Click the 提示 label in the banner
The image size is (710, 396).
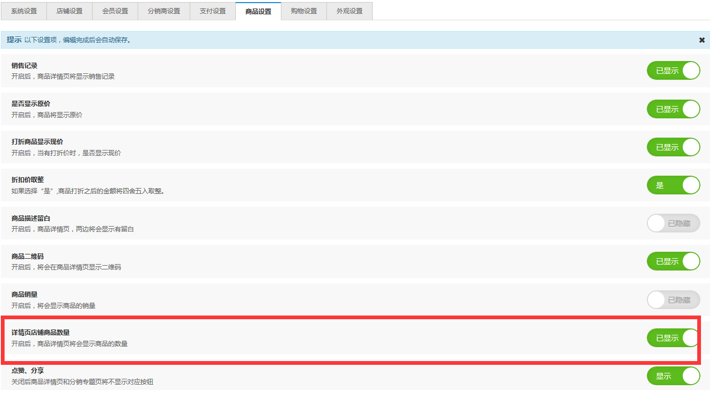pyautogui.click(x=14, y=40)
